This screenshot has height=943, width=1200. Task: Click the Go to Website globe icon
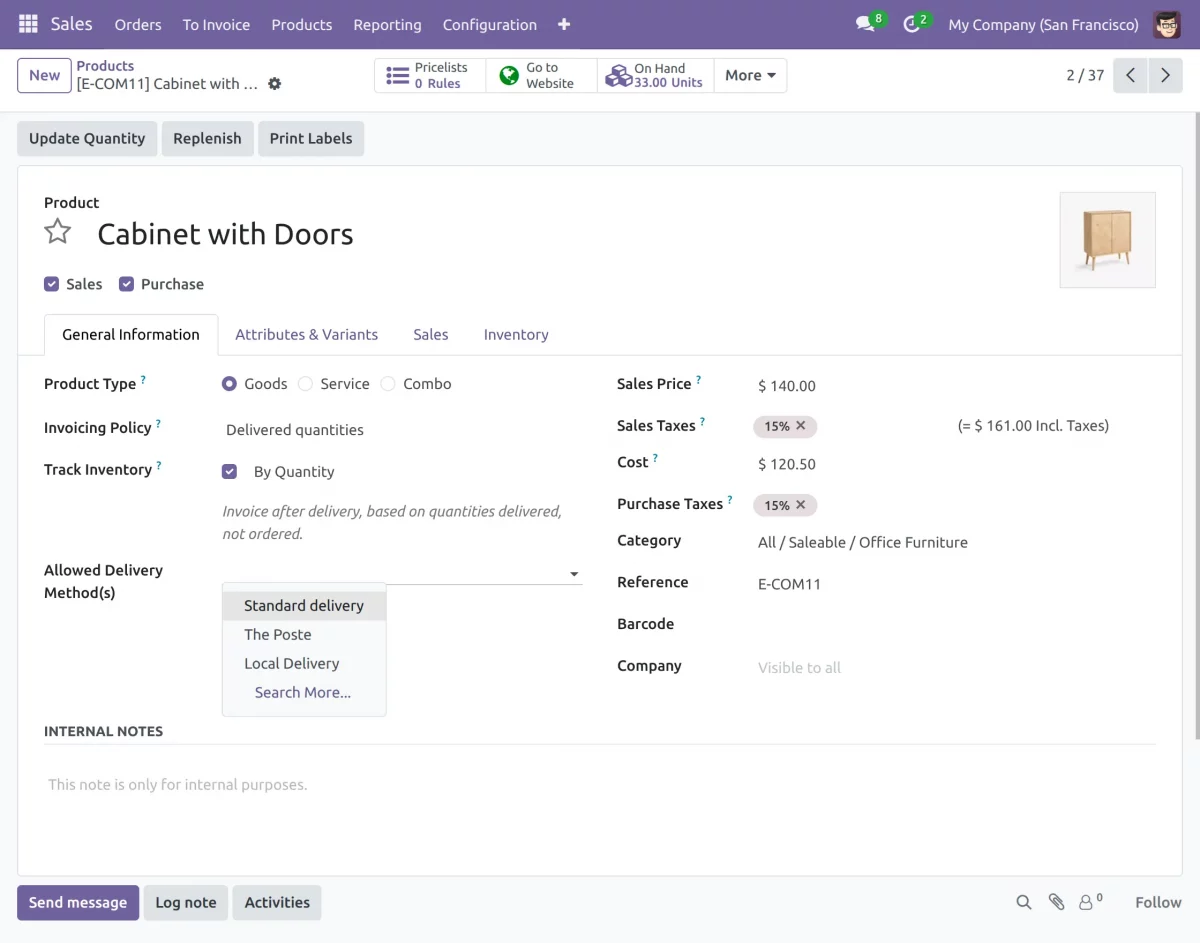coord(510,75)
